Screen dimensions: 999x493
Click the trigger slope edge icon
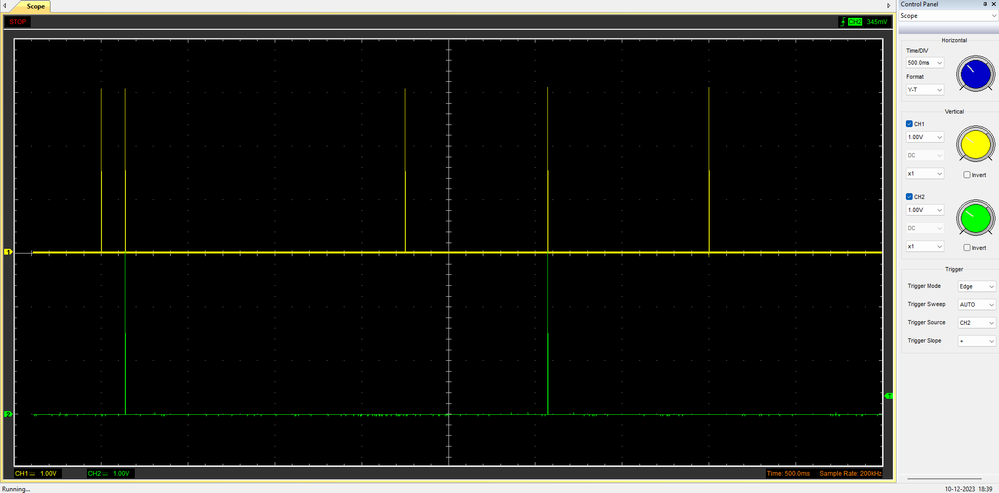pos(842,22)
